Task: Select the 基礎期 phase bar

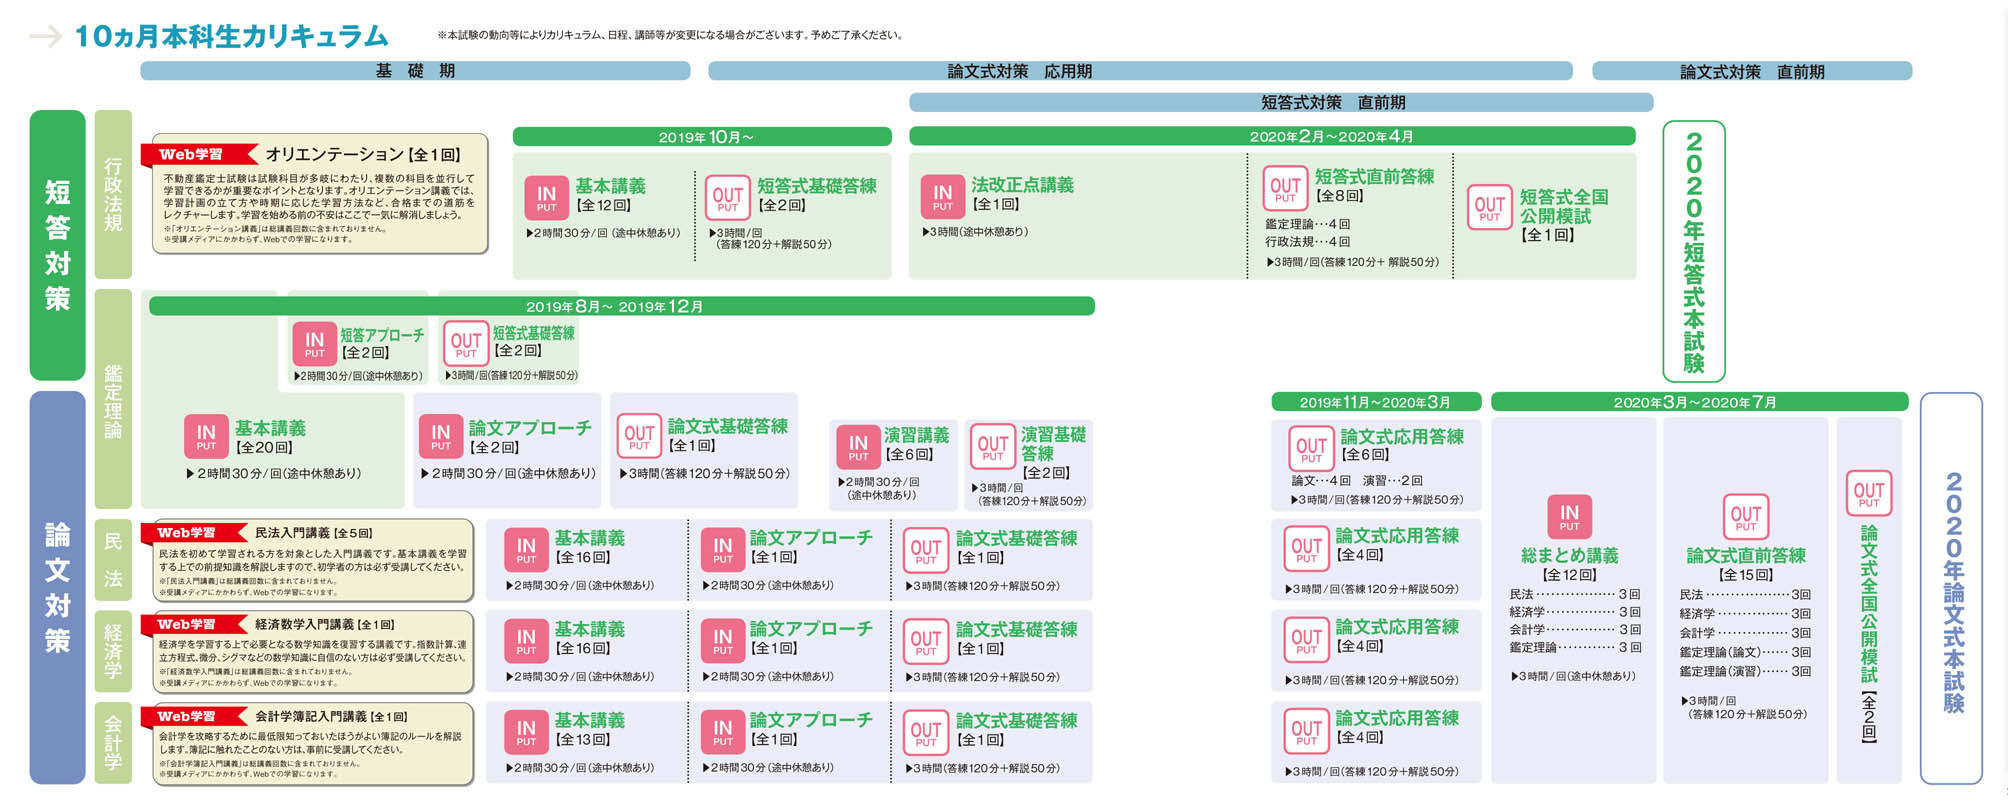Action: pyautogui.click(x=415, y=71)
